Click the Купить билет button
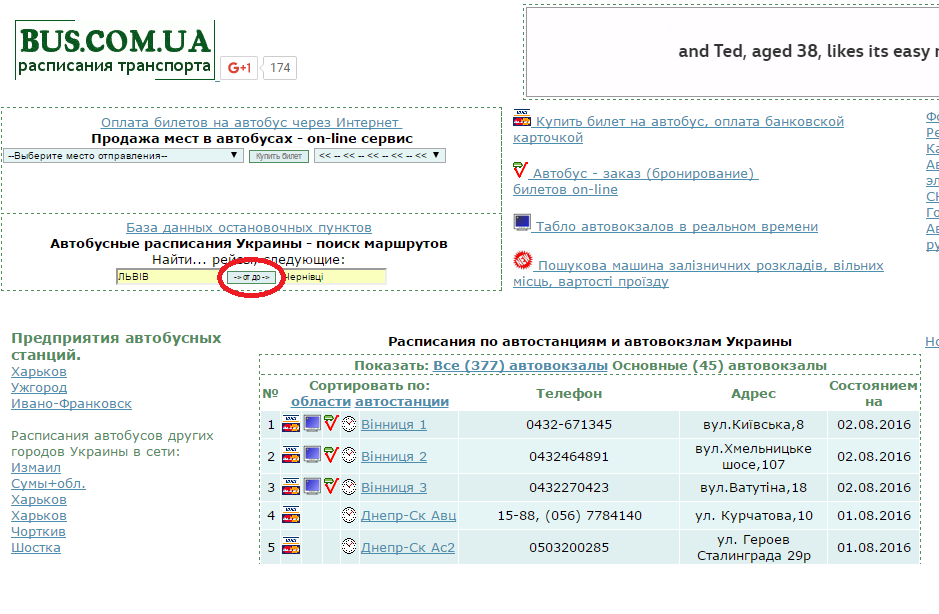The height and width of the screenshot is (614, 939). pyautogui.click(x=279, y=156)
